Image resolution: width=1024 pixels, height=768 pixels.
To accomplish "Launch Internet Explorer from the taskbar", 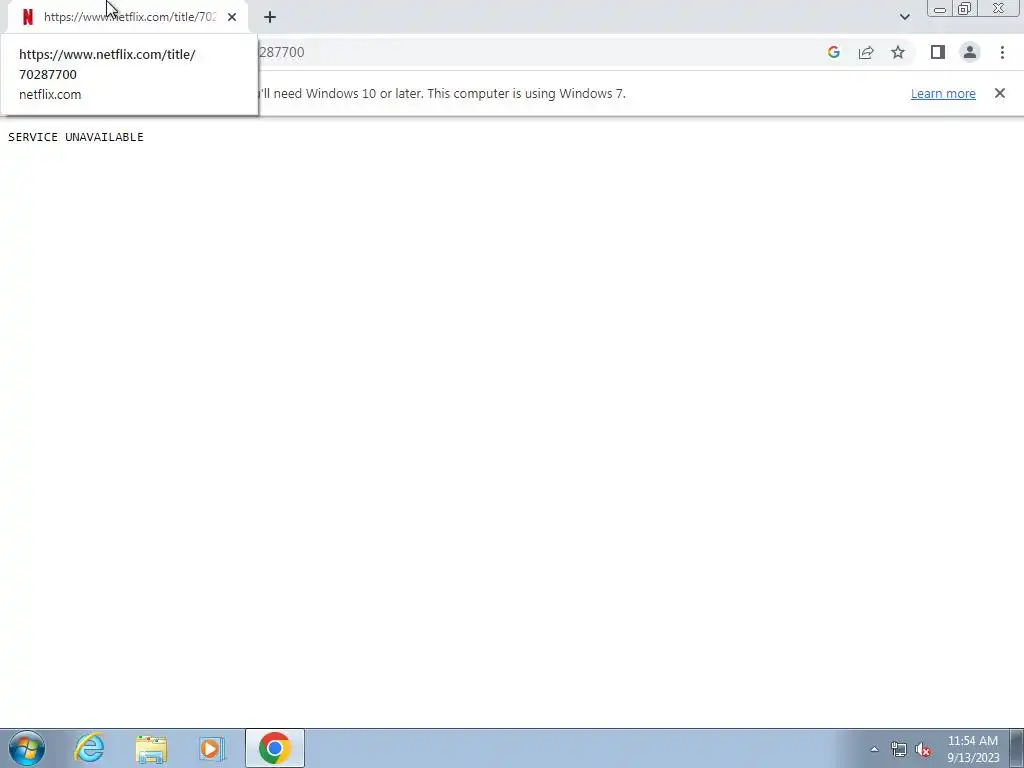I will [89, 748].
